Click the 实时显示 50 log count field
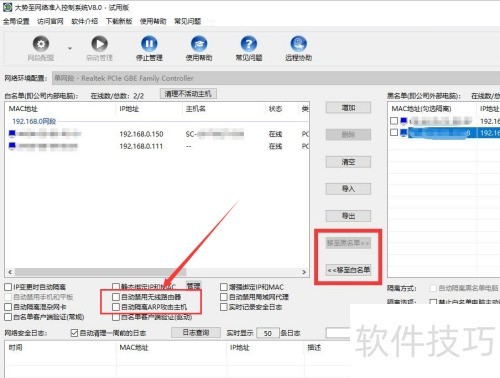The image size is (500, 378). pos(268,333)
